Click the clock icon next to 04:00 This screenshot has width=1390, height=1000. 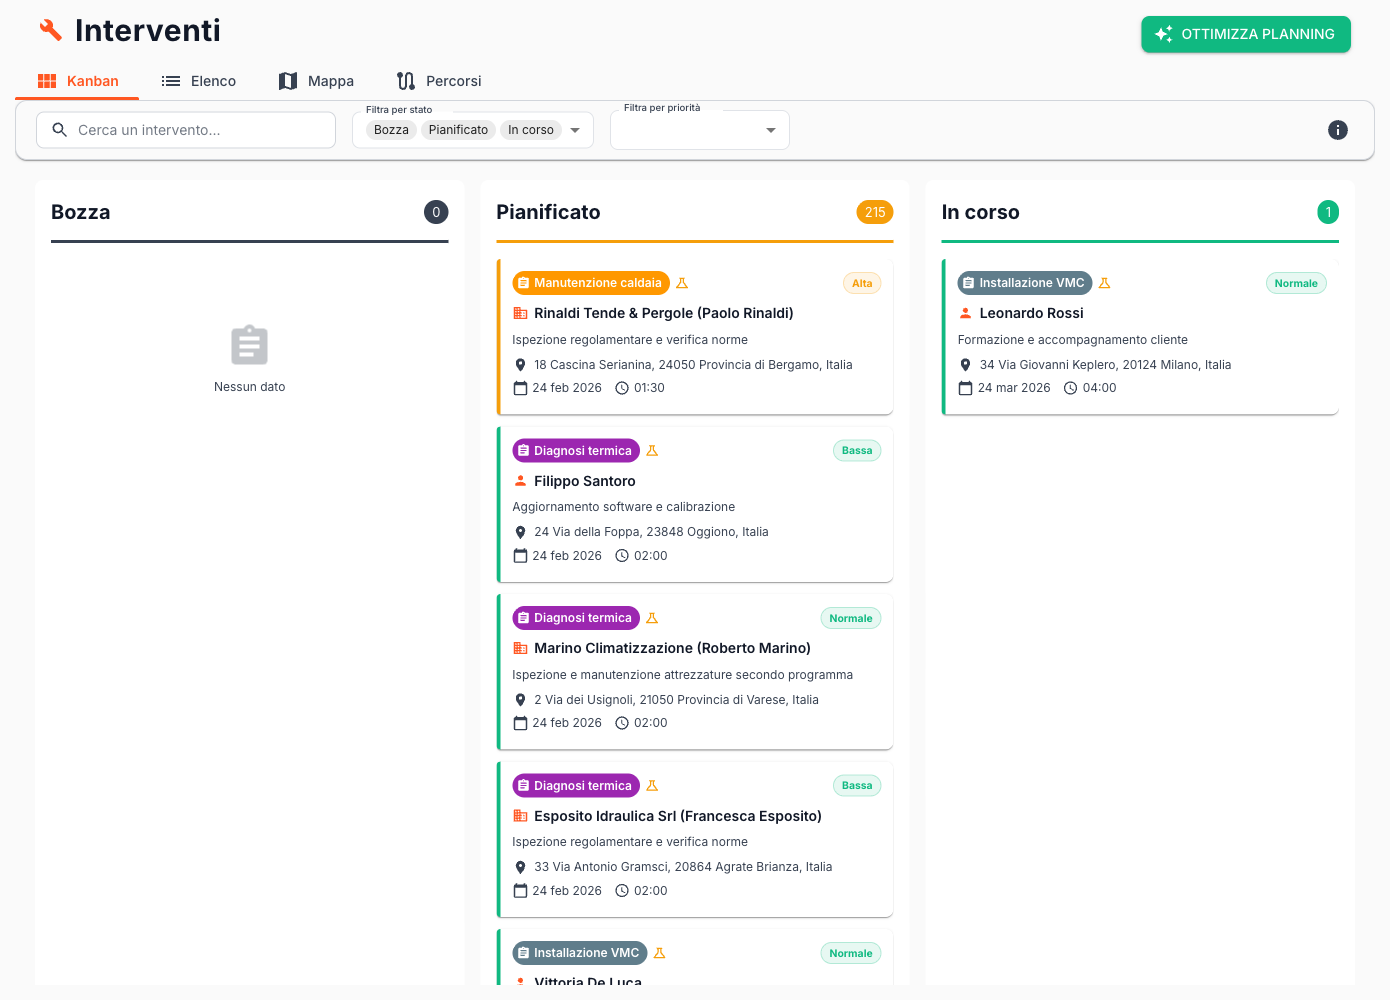tap(1070, 388)
